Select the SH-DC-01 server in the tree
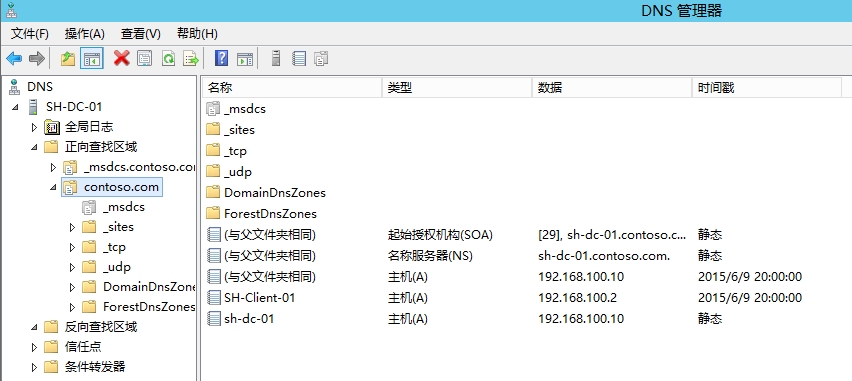852x381 pixels. 74,107
